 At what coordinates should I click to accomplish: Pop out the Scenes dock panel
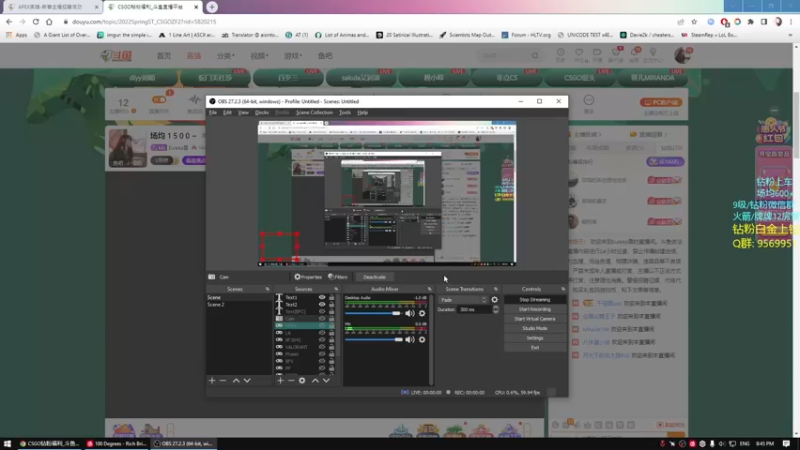[267, 289]
